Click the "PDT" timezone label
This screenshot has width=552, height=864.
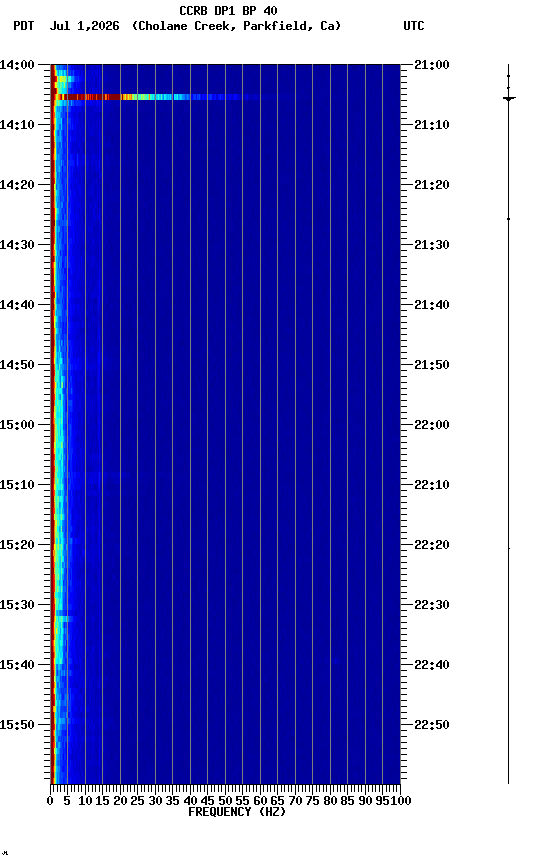pyautogui.click(x=24, y=26)
